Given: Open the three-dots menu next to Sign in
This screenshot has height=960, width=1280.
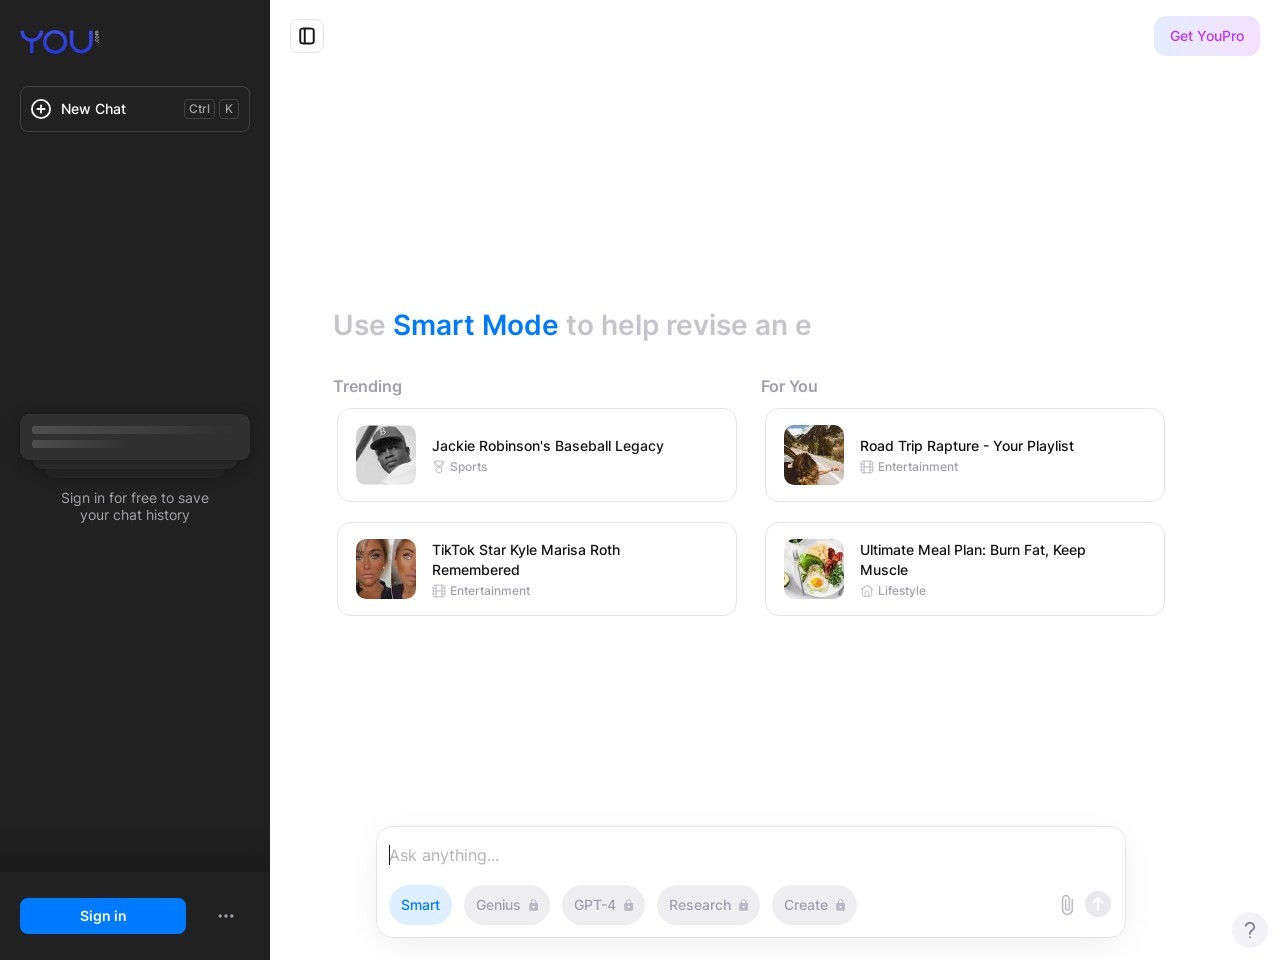Looking at the screenshot, I should (x=226, y=916).
